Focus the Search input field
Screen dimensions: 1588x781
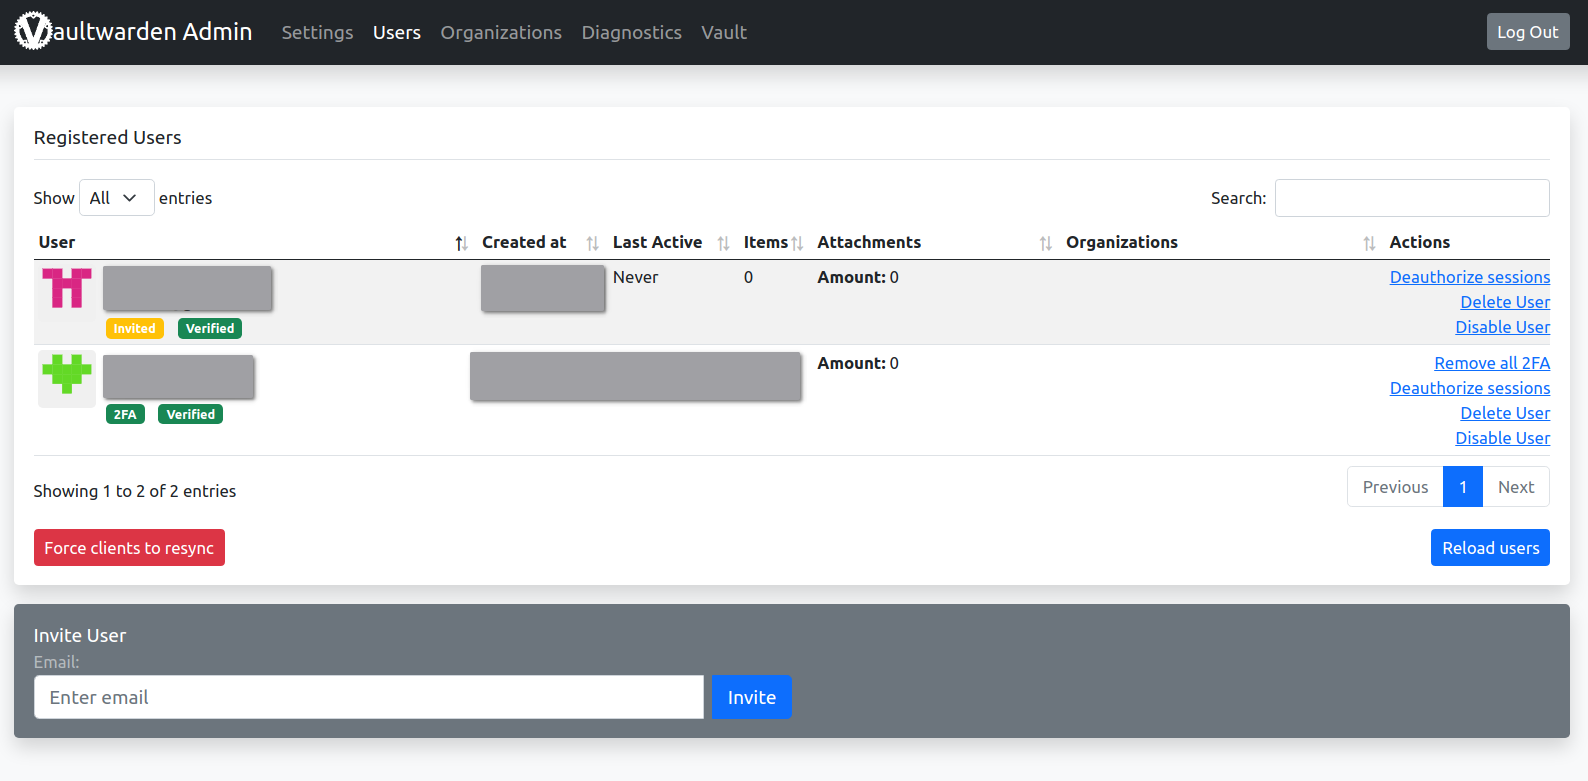tap(1411, 198)
